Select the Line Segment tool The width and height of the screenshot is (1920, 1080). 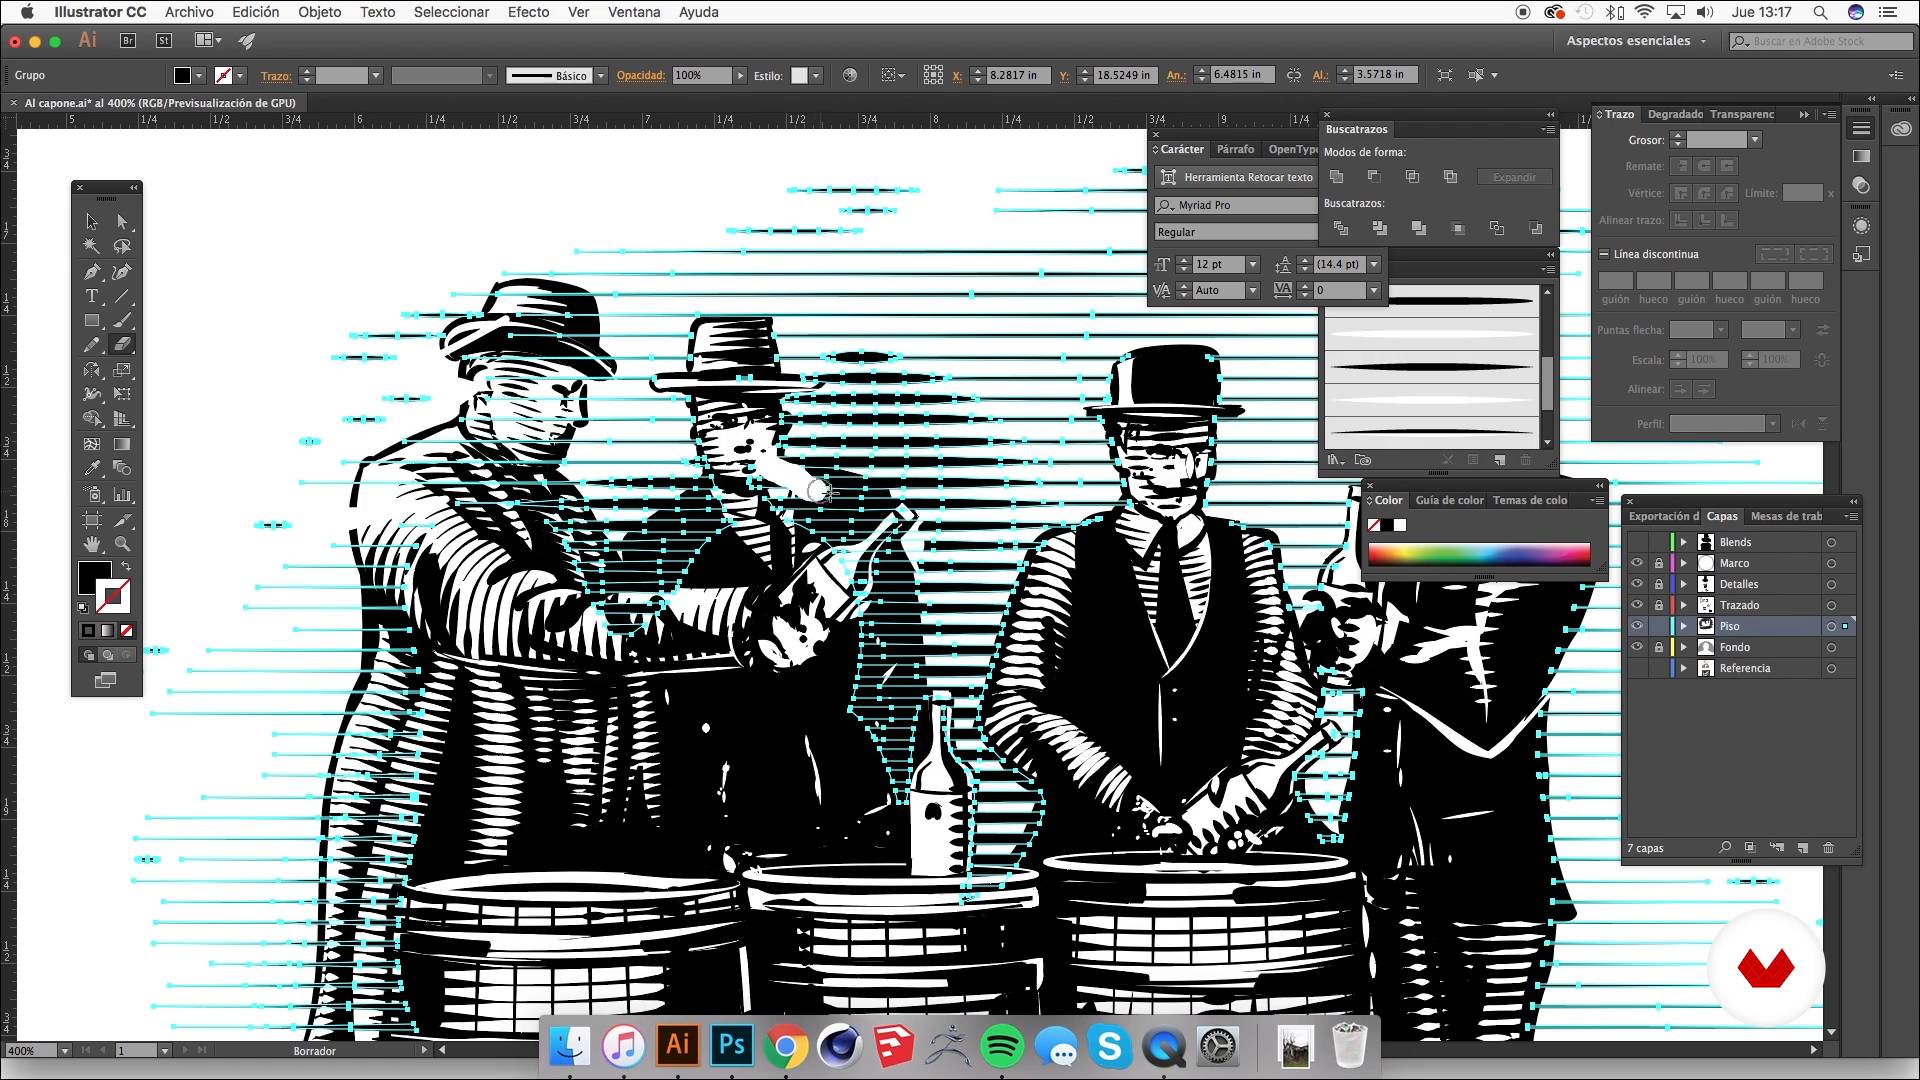click(x=122, y=296)
